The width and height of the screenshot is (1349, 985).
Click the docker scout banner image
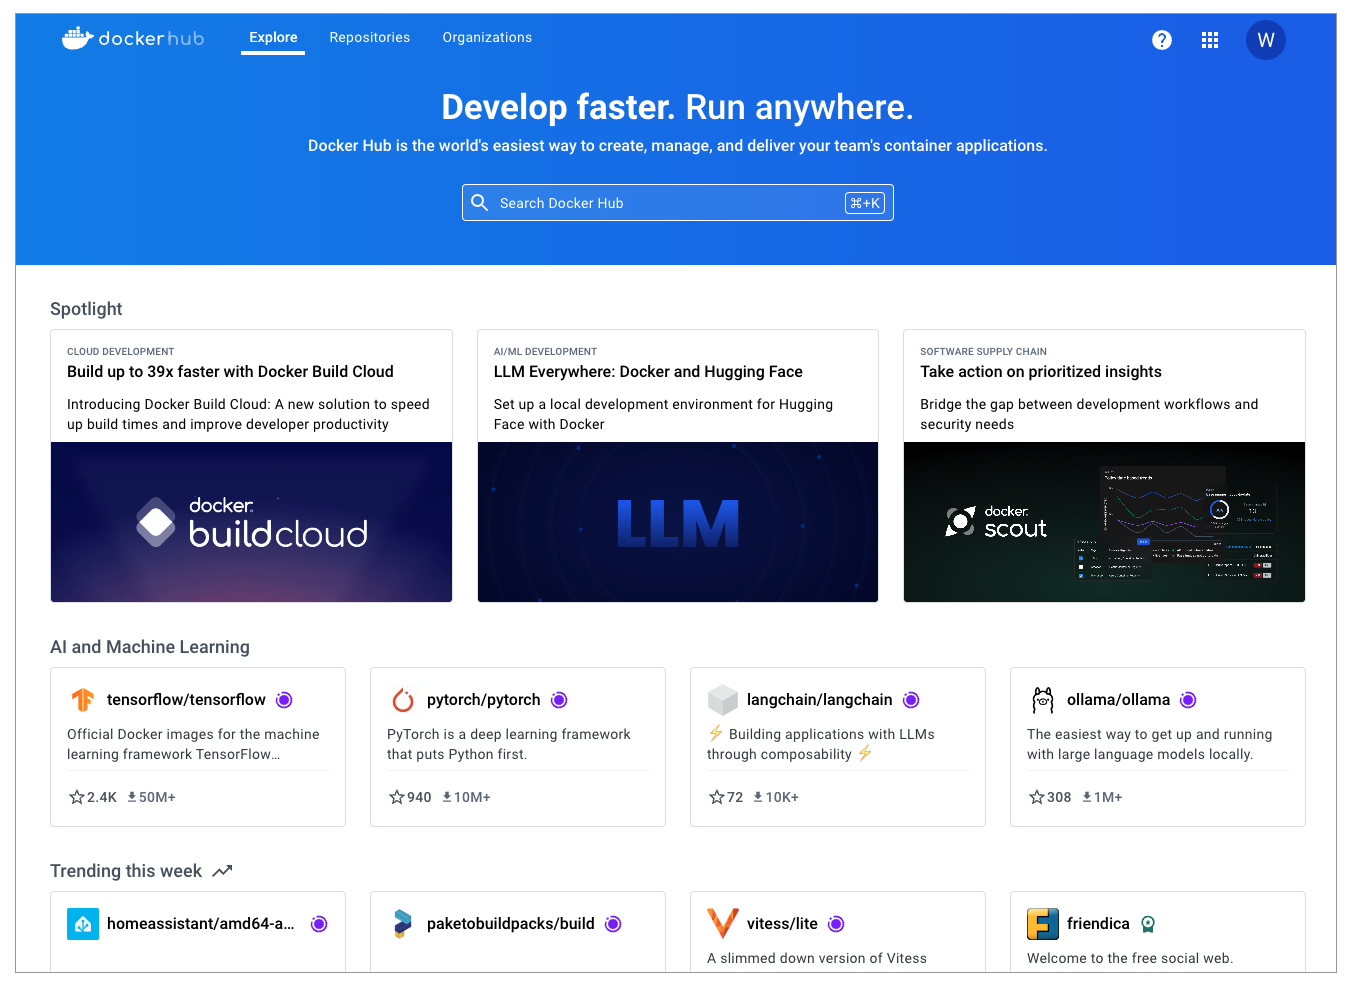(x=1104, y=522)
